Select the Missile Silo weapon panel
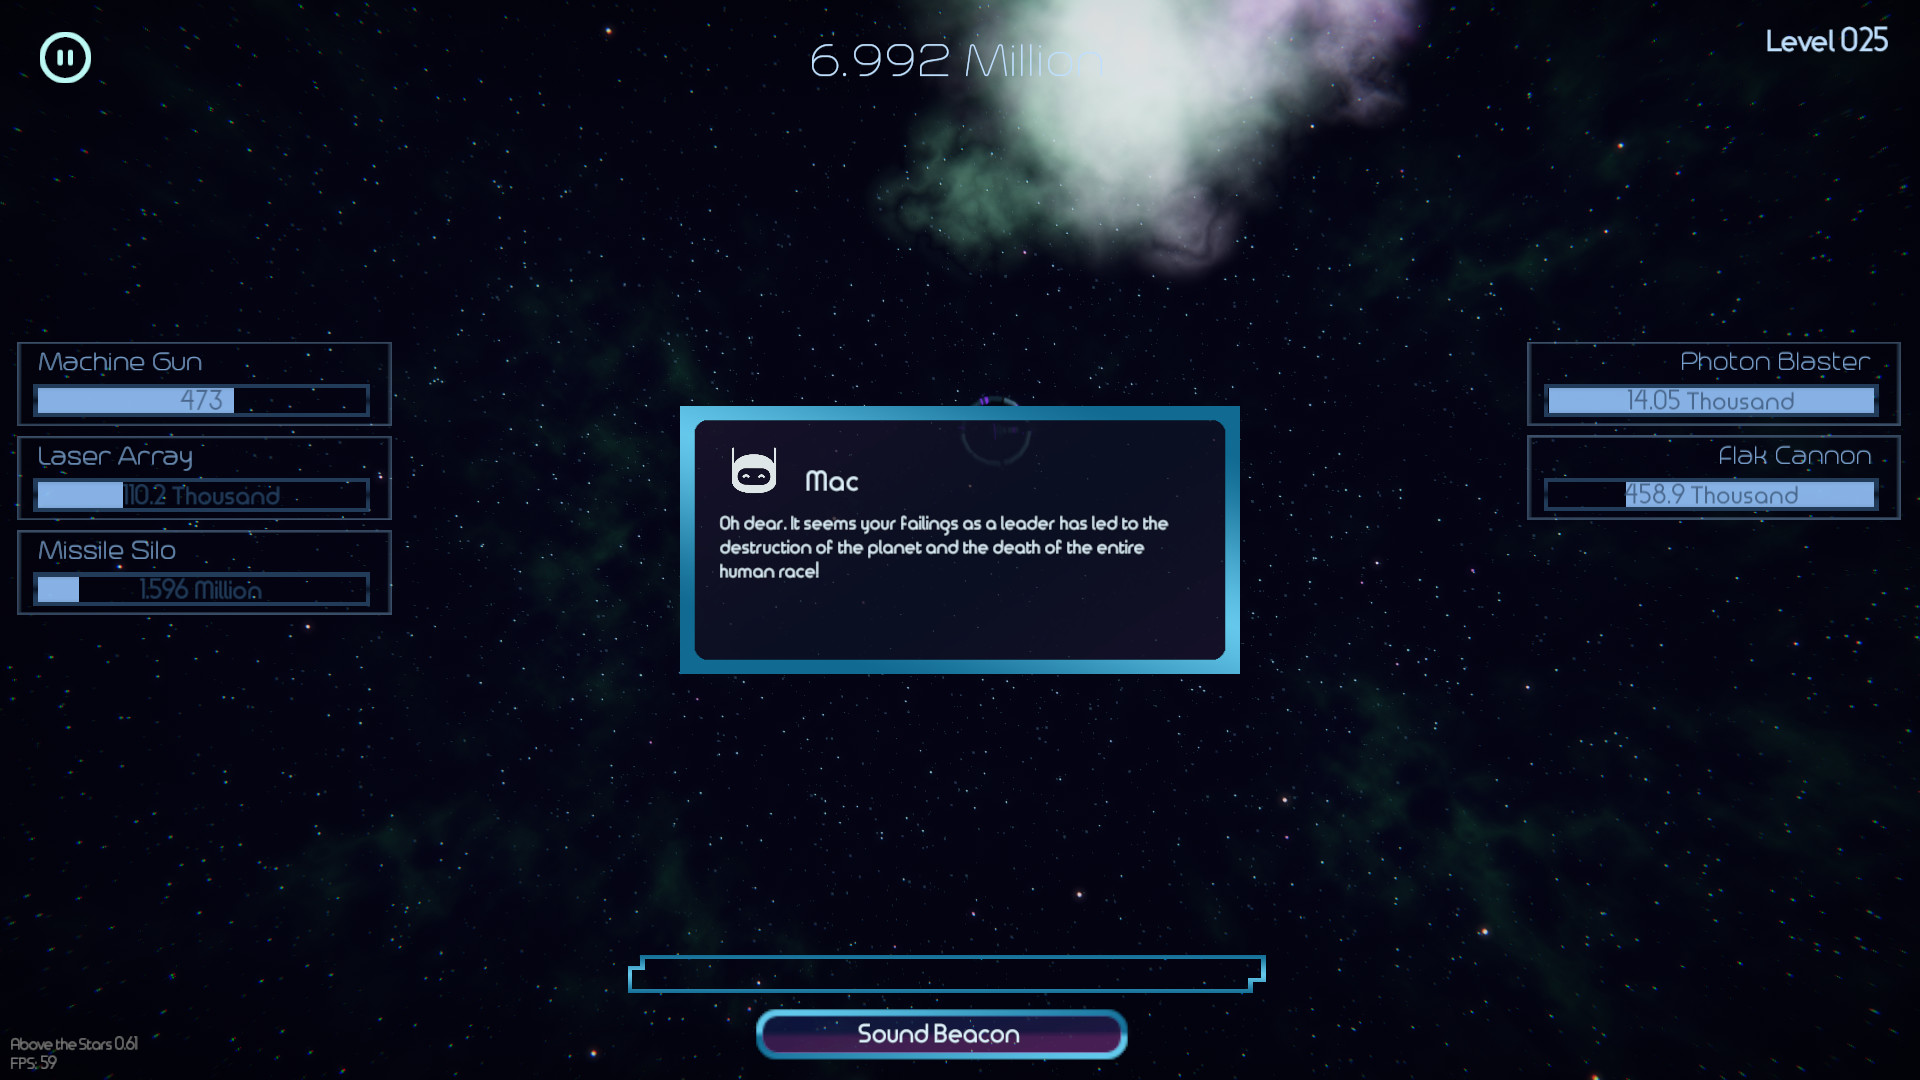Image resolution: width=1920 pixels, height=1080 pixels. tap(203, 571)
